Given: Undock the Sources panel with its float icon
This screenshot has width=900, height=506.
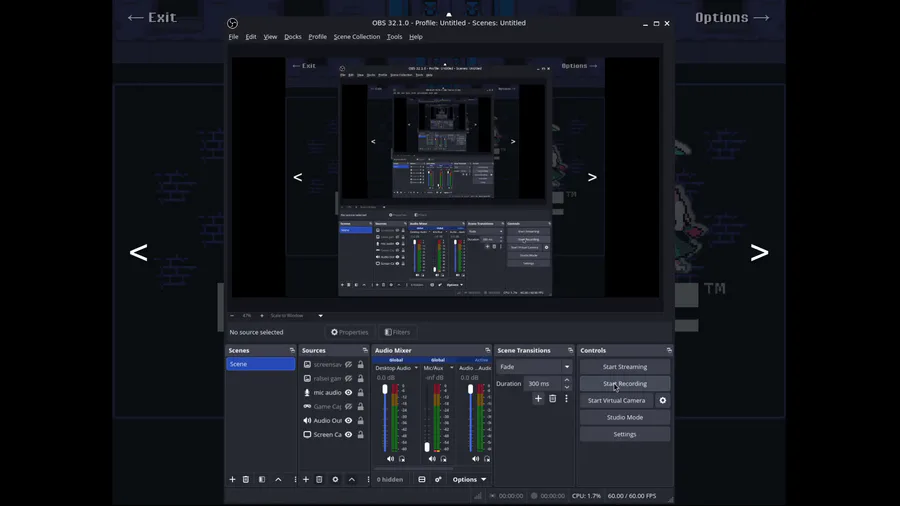Looking at the screenshot, I should click(x=365, y=350).
